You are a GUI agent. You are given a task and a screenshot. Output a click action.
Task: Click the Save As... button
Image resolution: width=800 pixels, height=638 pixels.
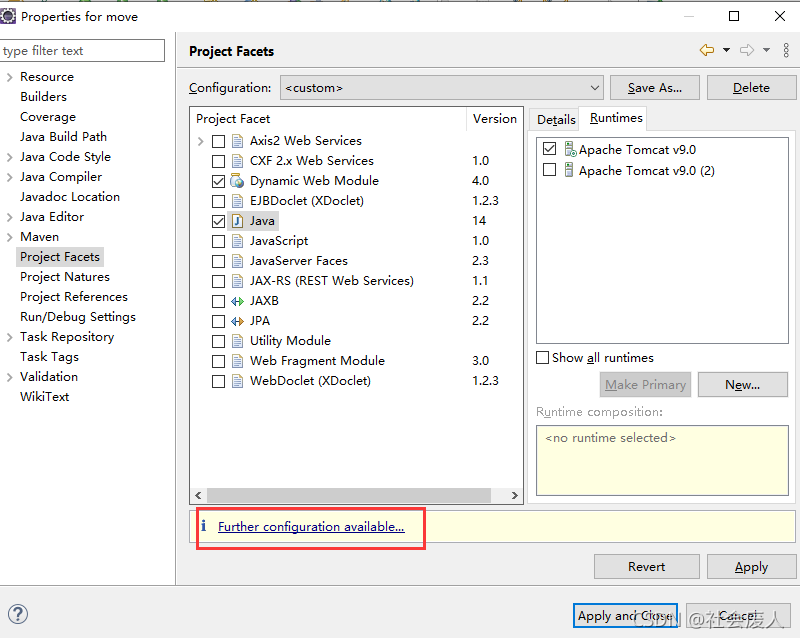coord(655,88)
